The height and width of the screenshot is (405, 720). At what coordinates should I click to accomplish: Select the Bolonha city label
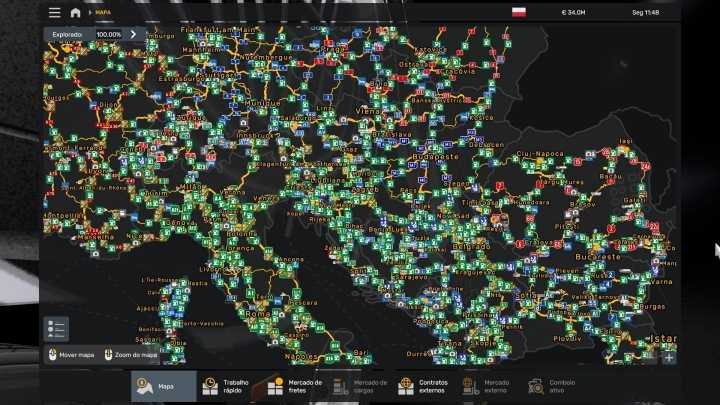242,234
